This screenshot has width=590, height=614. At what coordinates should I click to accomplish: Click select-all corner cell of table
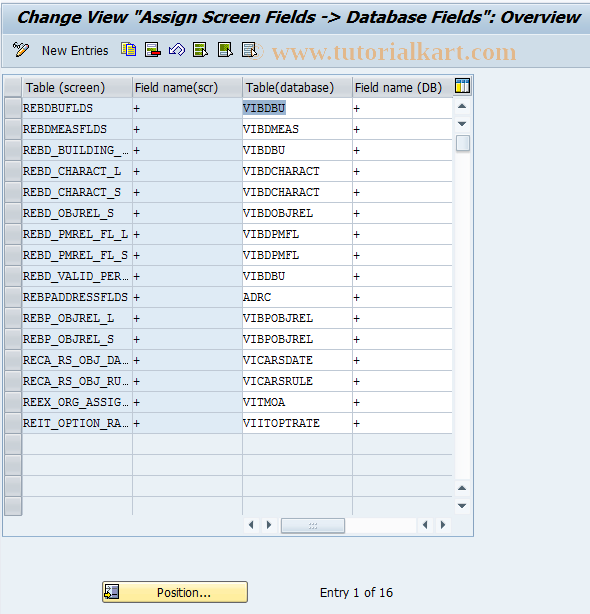13,87
